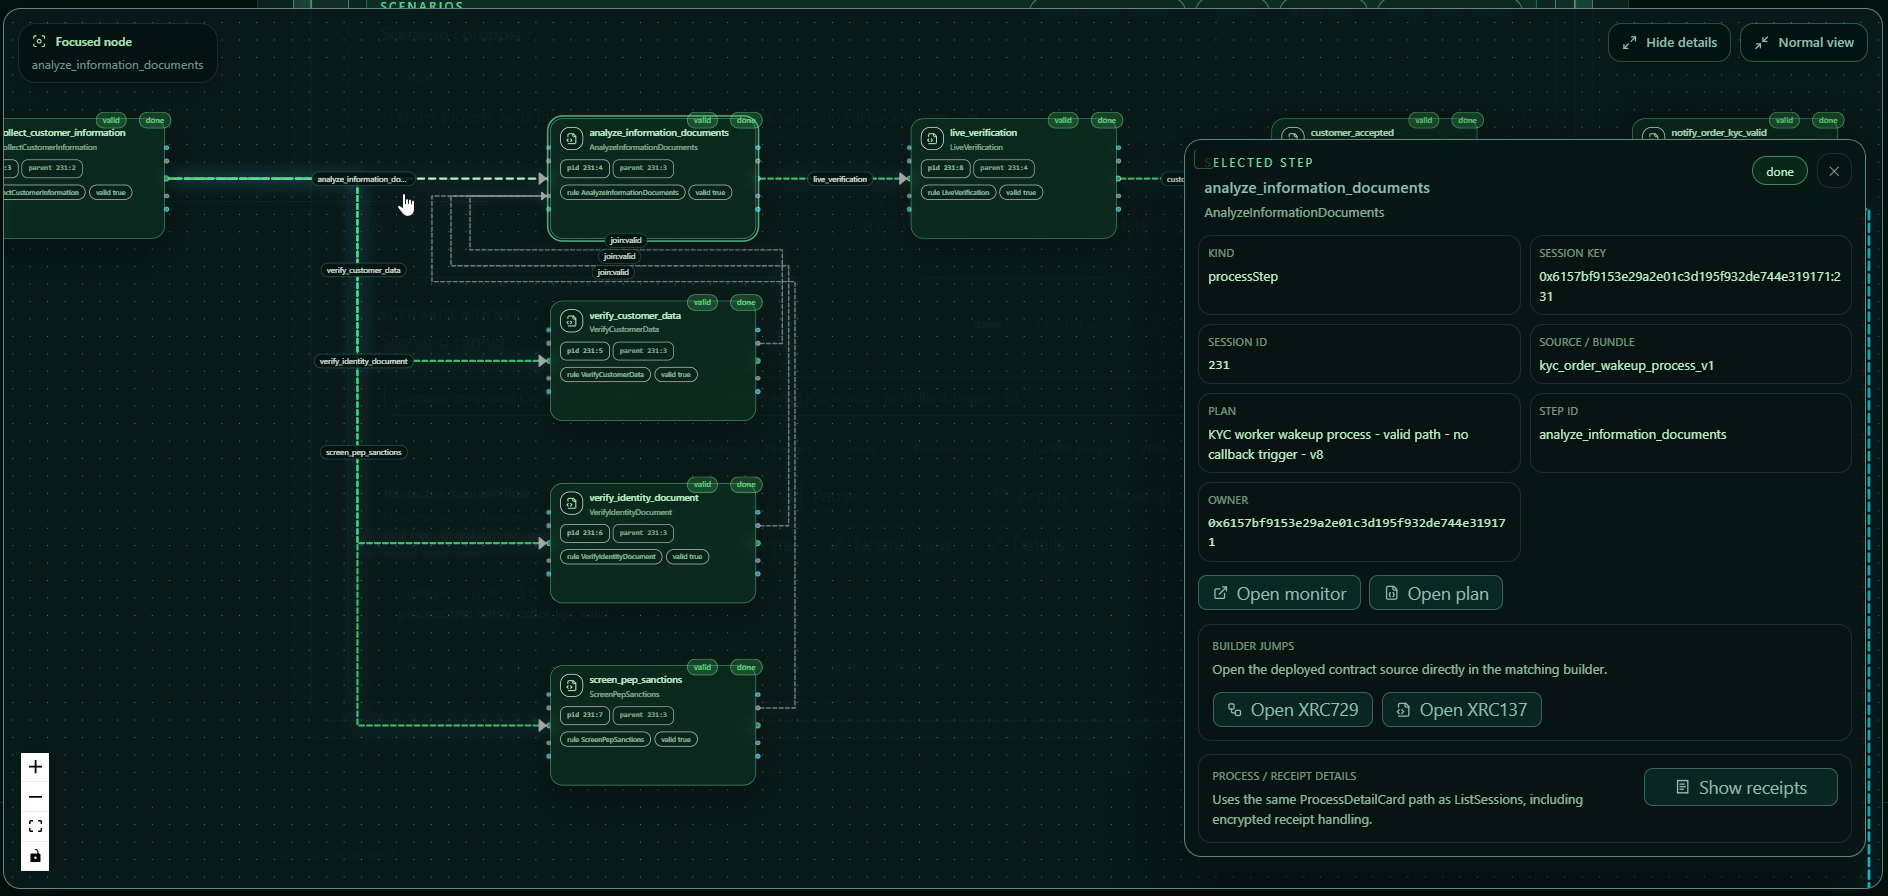Image resolution: width=1888 pixels, height=896 pixels.
Task: Click the done status badge in the details panel
Action: pos(1779,172)
